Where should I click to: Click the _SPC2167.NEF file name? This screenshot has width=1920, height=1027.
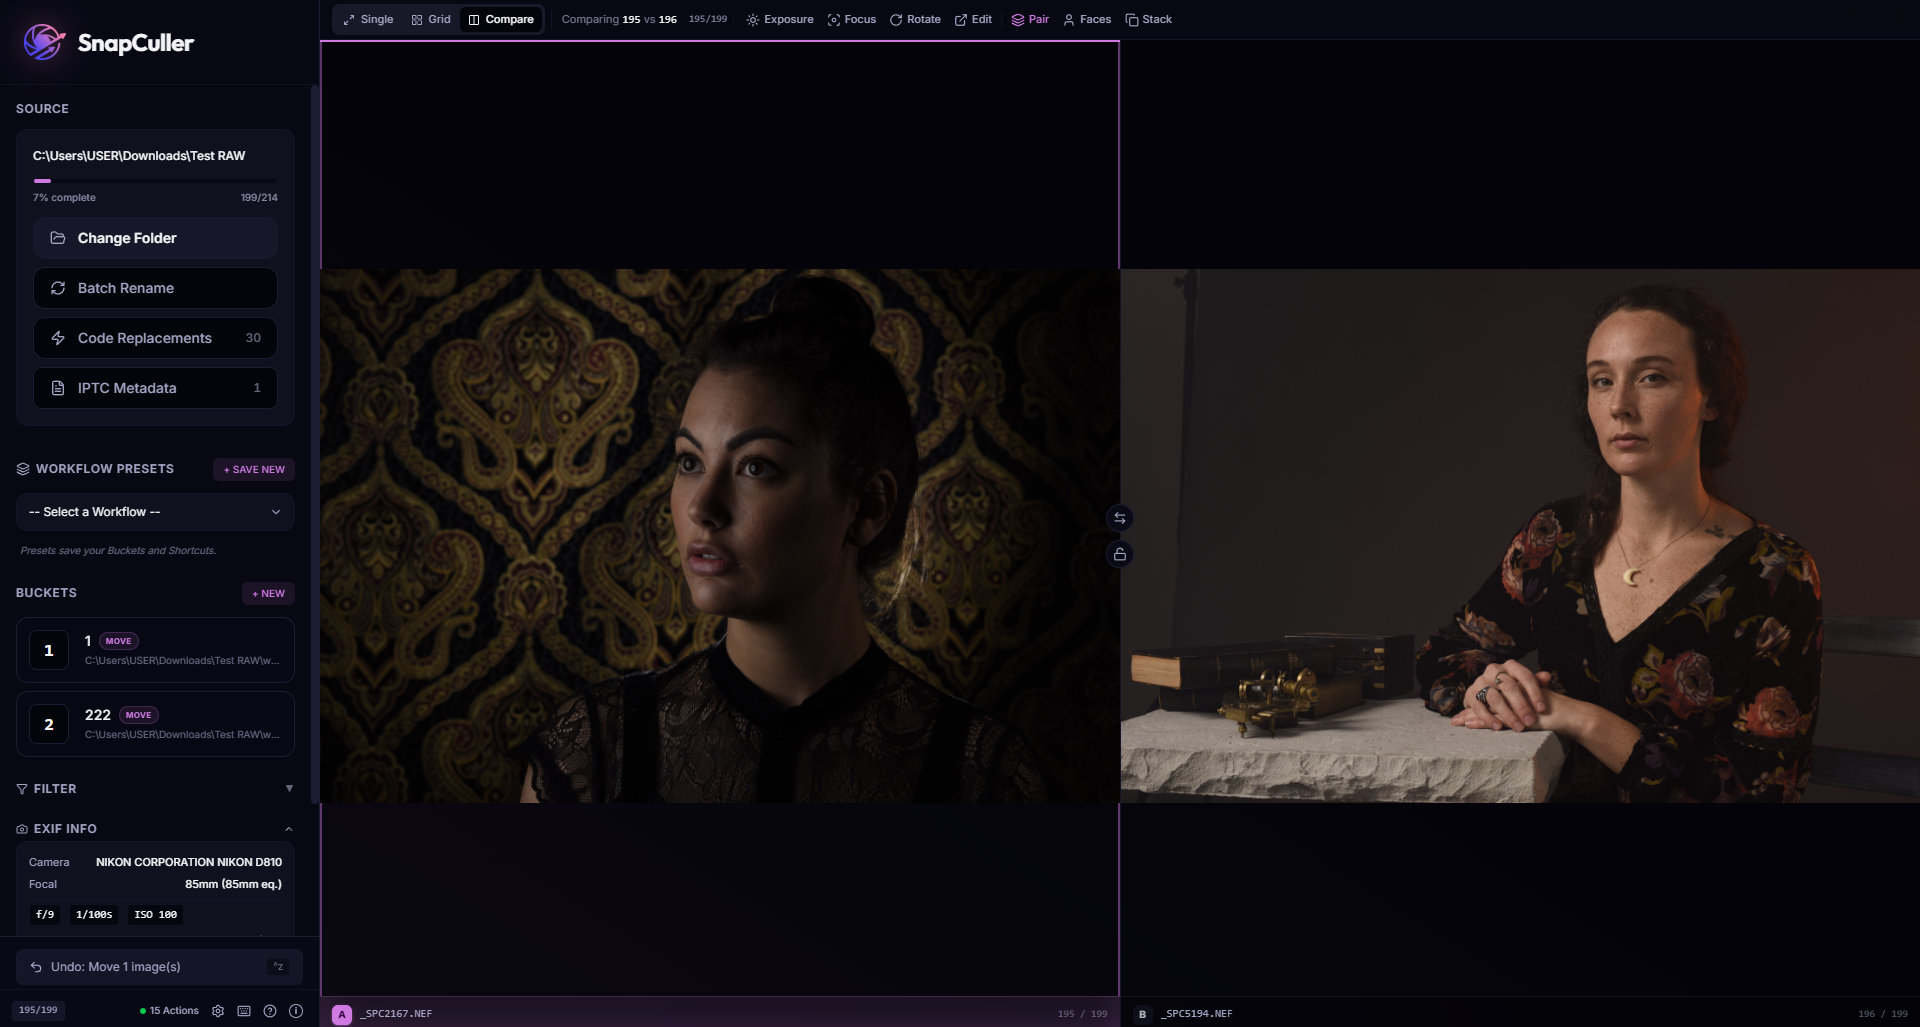[396, 1014]
